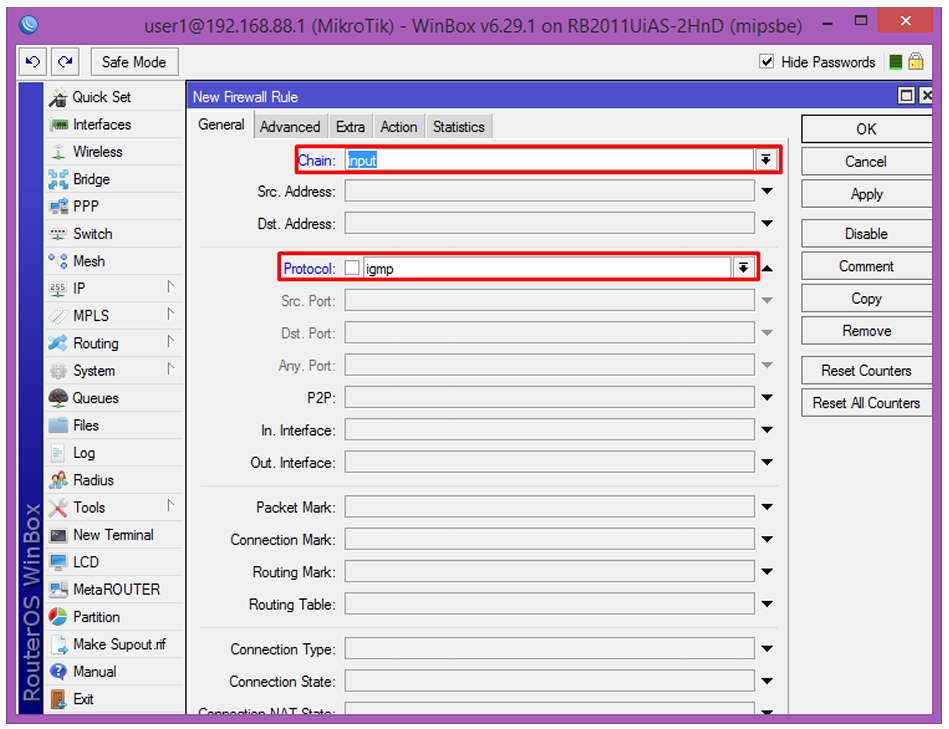This screenshot has width=949, height=729.
Task: Click the Reset All Counters button
Action: (866, 403)
